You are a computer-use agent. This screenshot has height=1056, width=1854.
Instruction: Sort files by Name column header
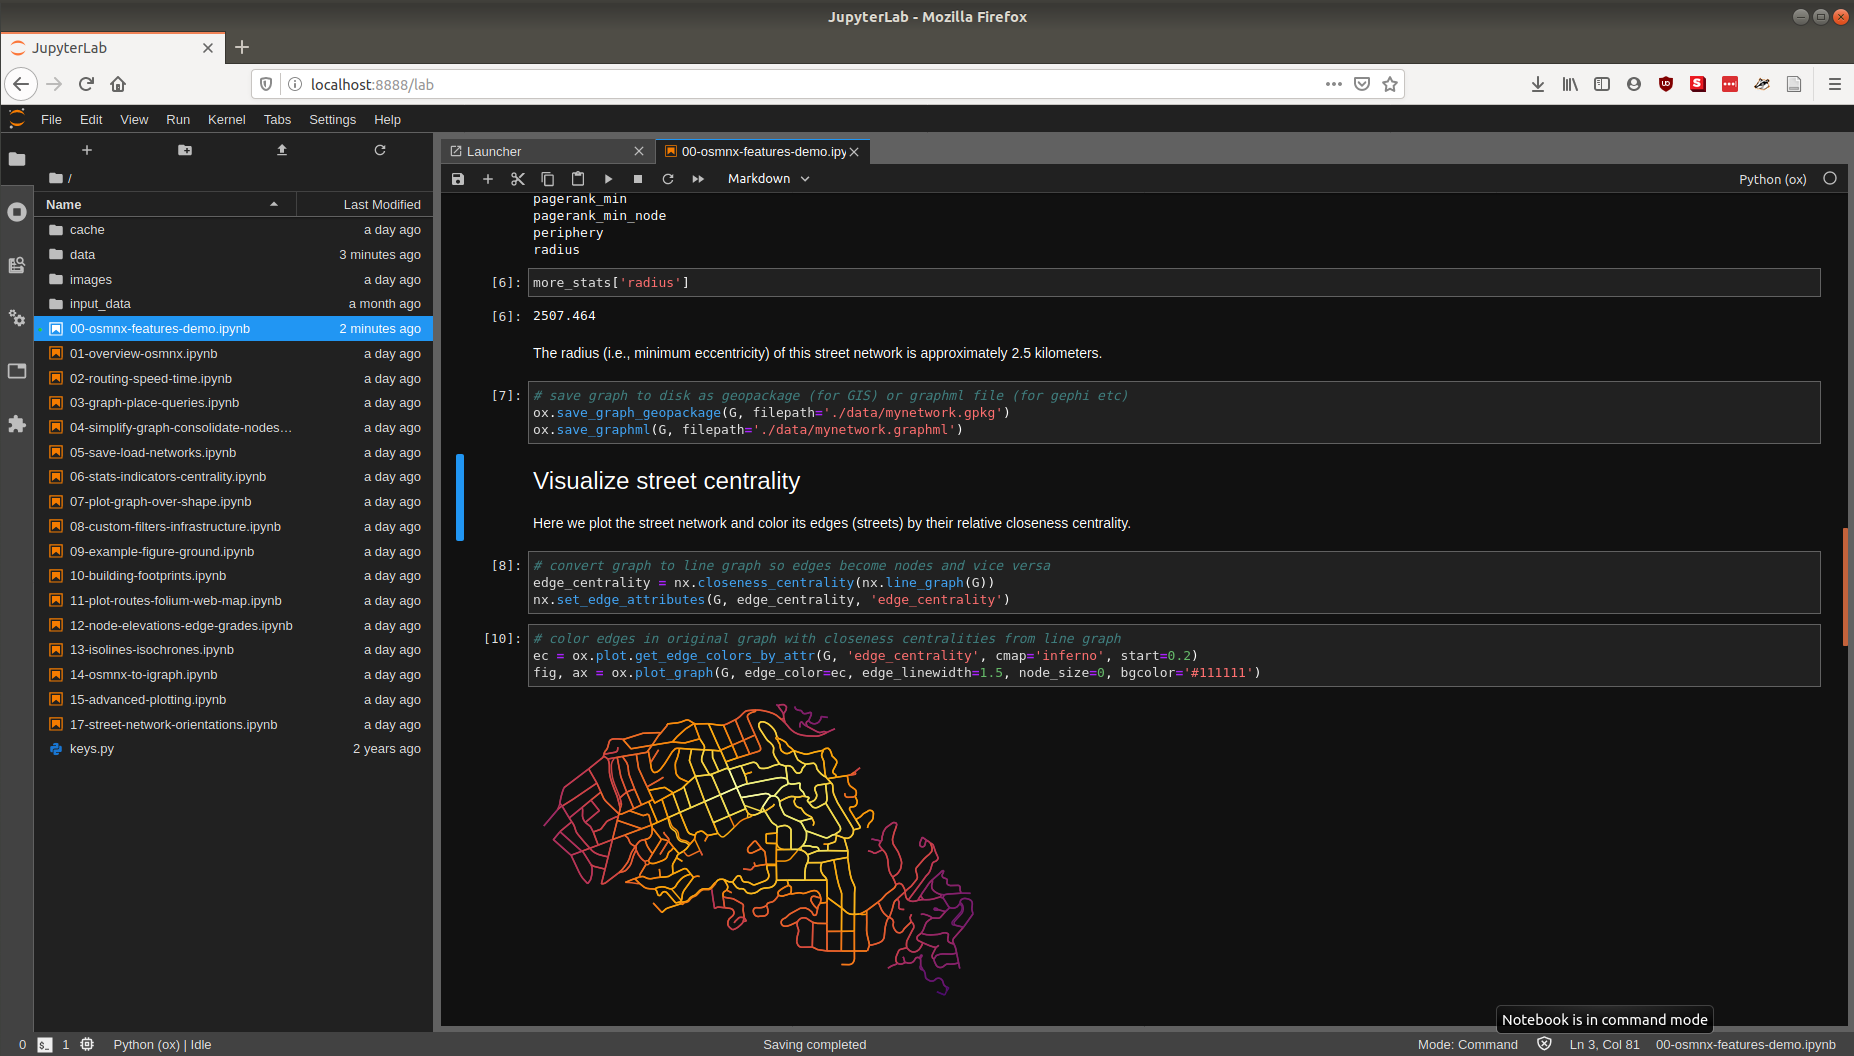[x=64, y=204]
